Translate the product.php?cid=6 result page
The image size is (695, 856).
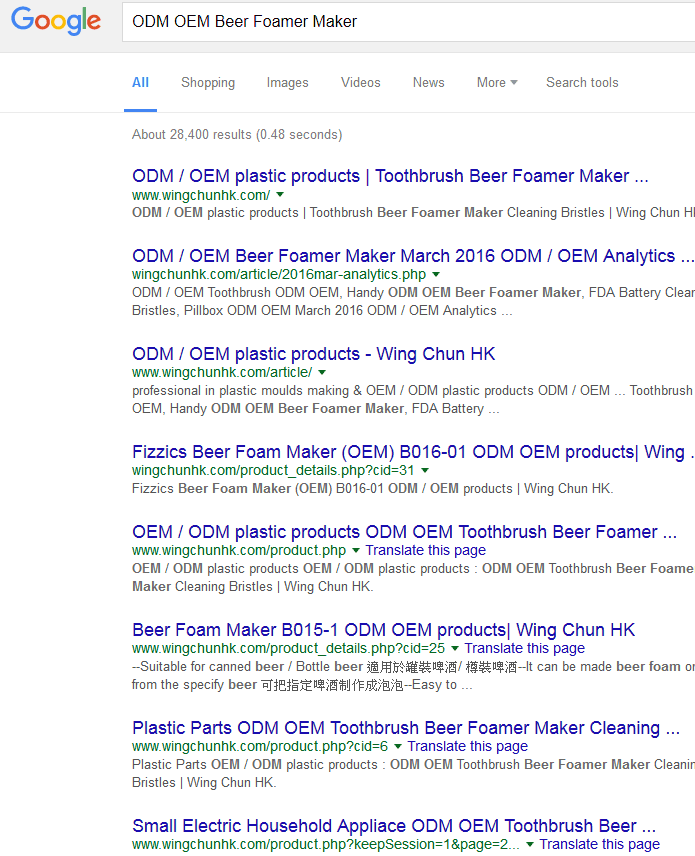click(x=468, y=746)
